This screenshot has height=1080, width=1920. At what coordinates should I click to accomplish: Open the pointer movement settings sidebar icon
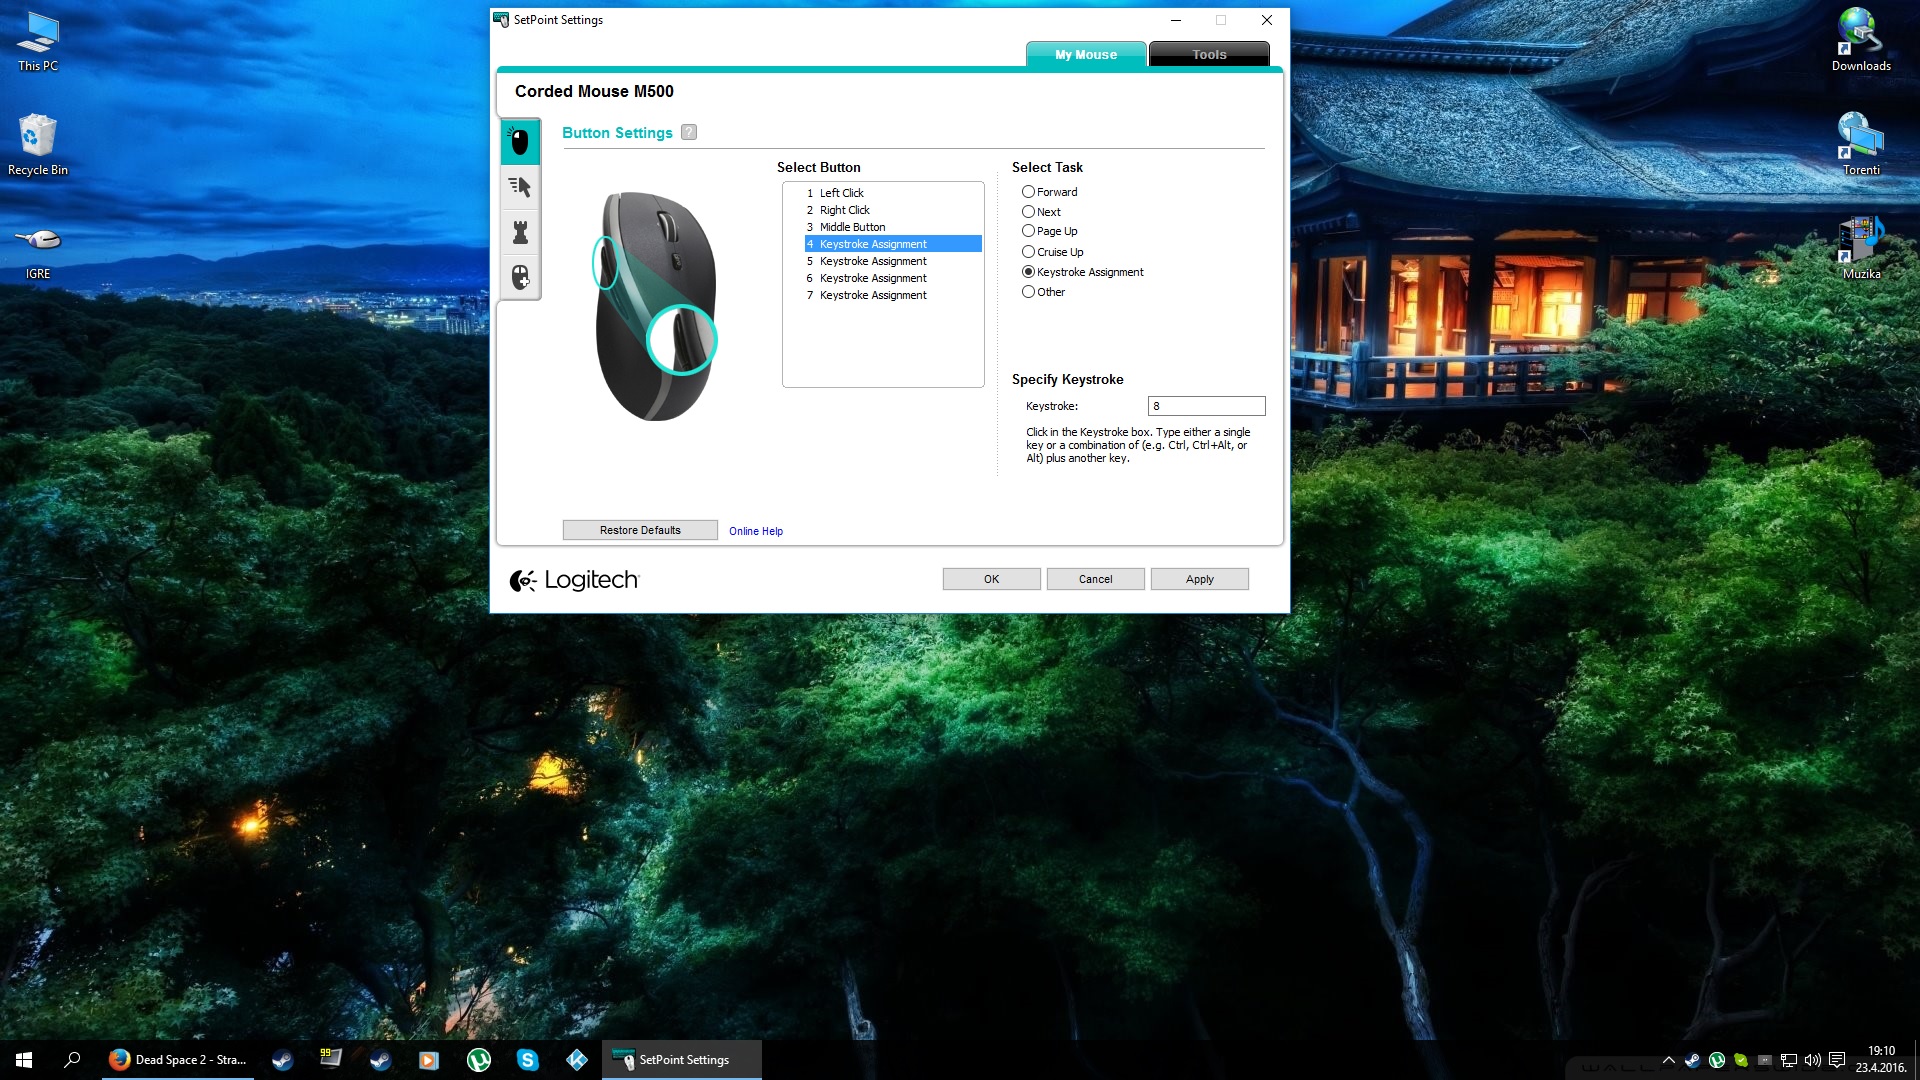pyautogui.click(x=520, y=187)
